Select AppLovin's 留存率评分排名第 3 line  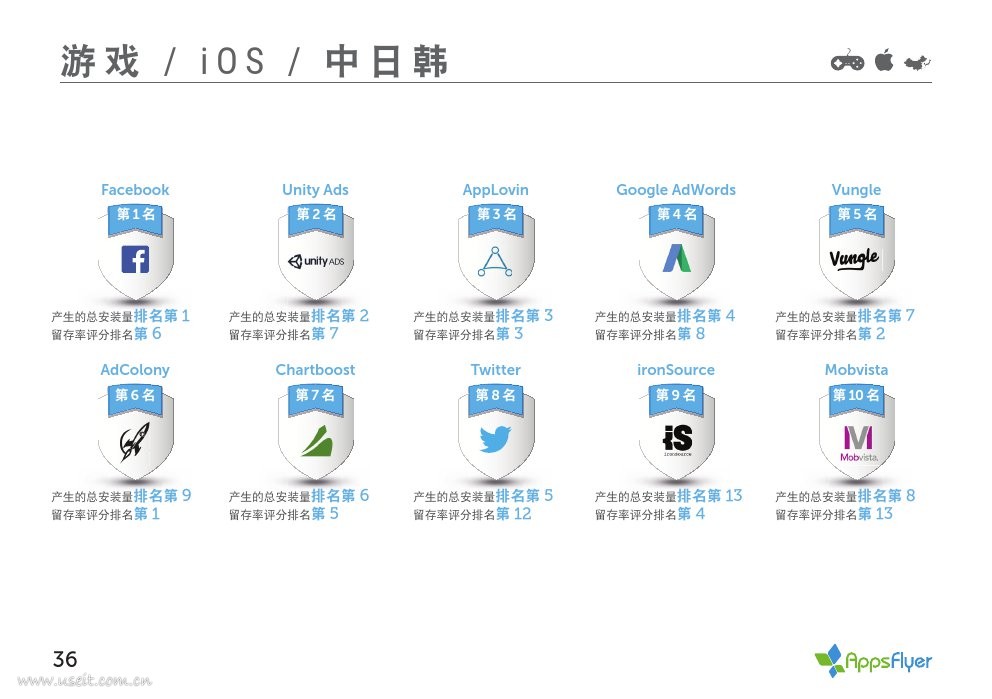[468, 334]
